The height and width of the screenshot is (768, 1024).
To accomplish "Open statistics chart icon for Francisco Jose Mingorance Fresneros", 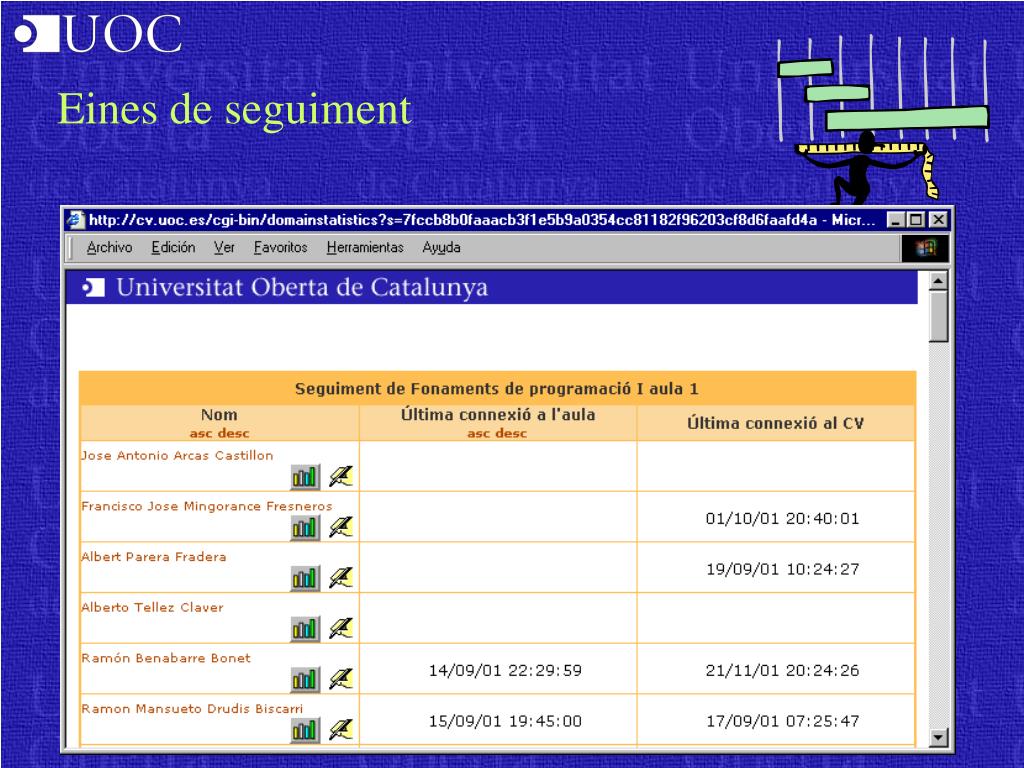I will click(x=305, y=528).
